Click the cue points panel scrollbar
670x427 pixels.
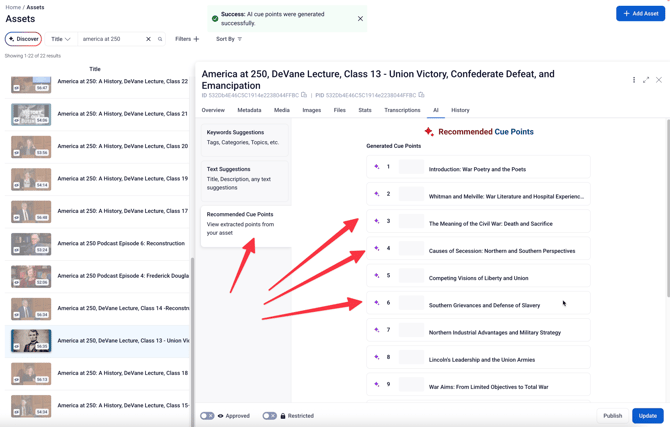pos(668,209)
